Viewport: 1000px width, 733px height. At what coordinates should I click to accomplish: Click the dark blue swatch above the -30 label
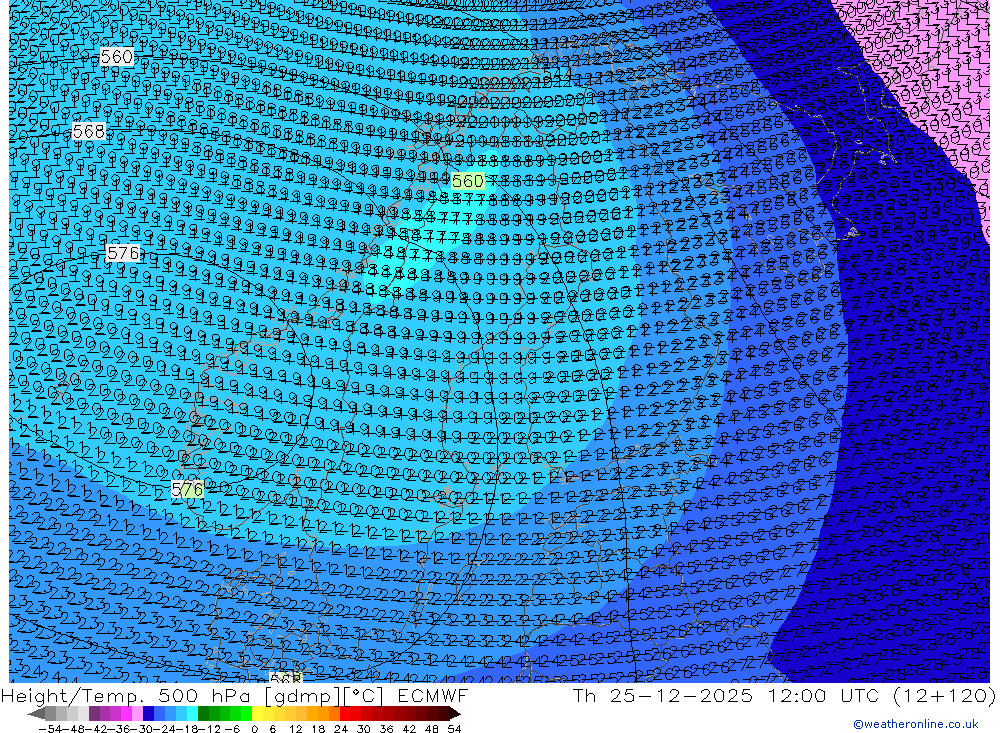coord(148,714)
